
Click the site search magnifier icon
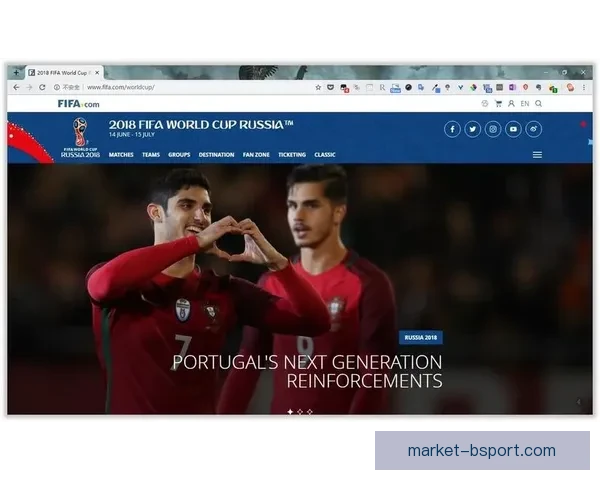click(x=538, y=104)
